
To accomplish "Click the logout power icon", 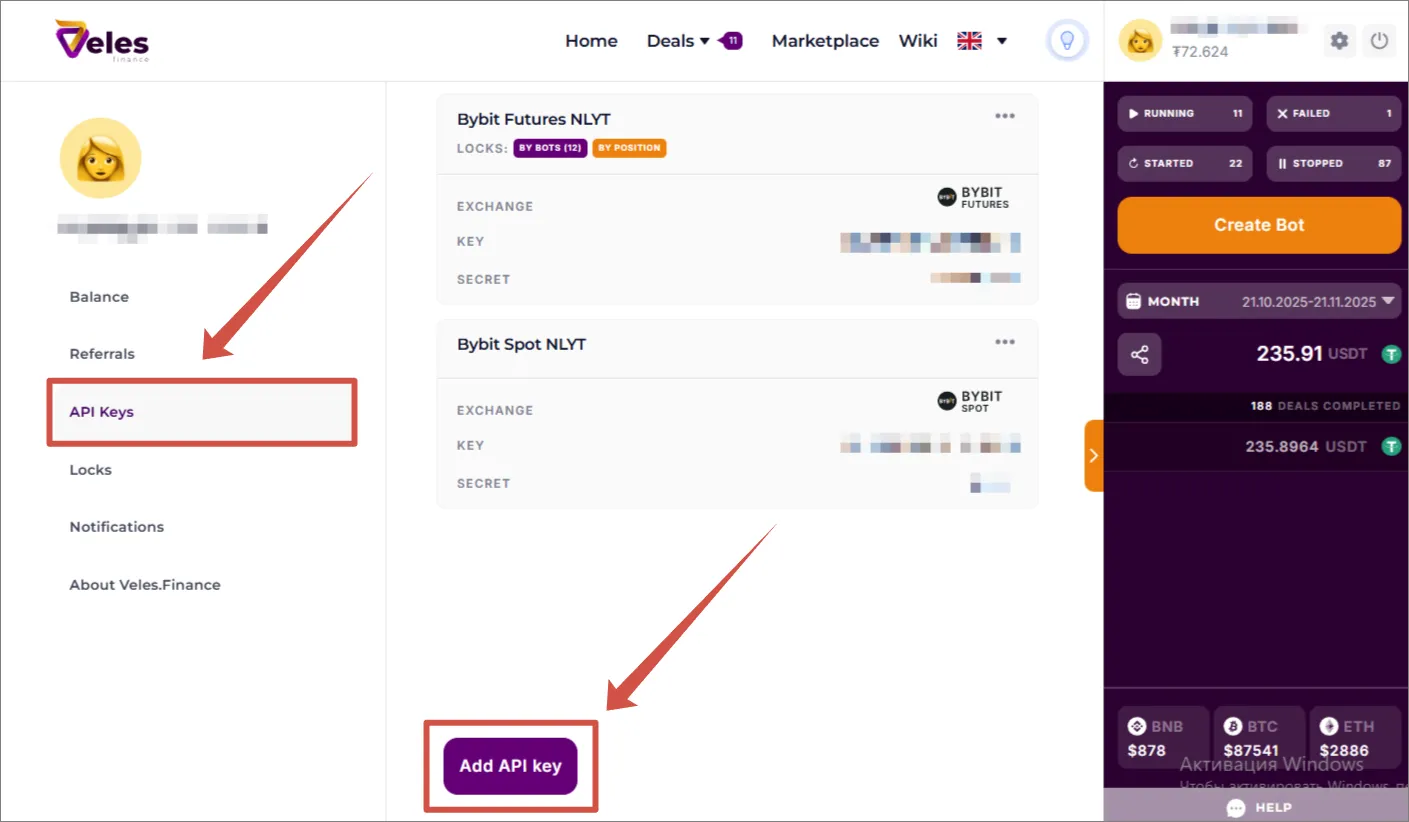I will coord(1380,40).
